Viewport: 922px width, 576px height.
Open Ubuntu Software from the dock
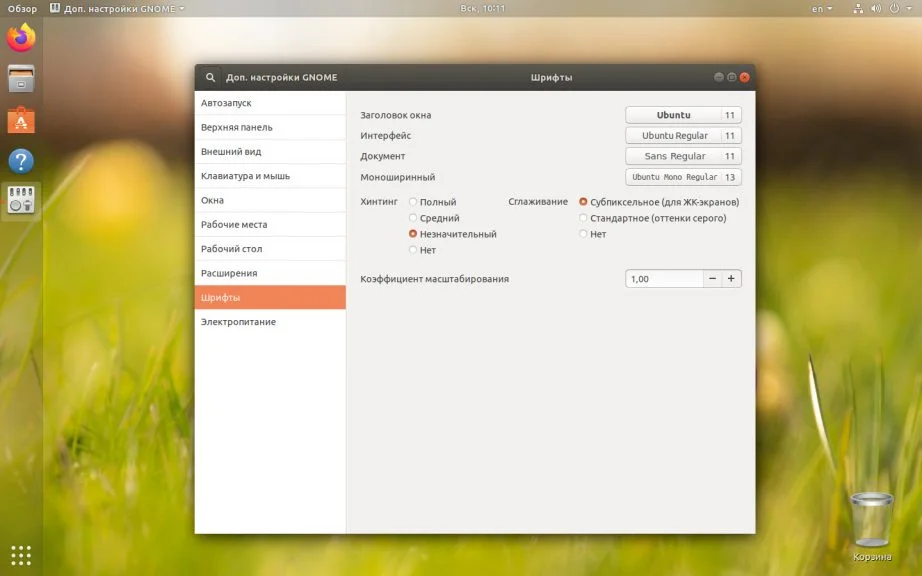pyautogui.click(x=21, y=120)
